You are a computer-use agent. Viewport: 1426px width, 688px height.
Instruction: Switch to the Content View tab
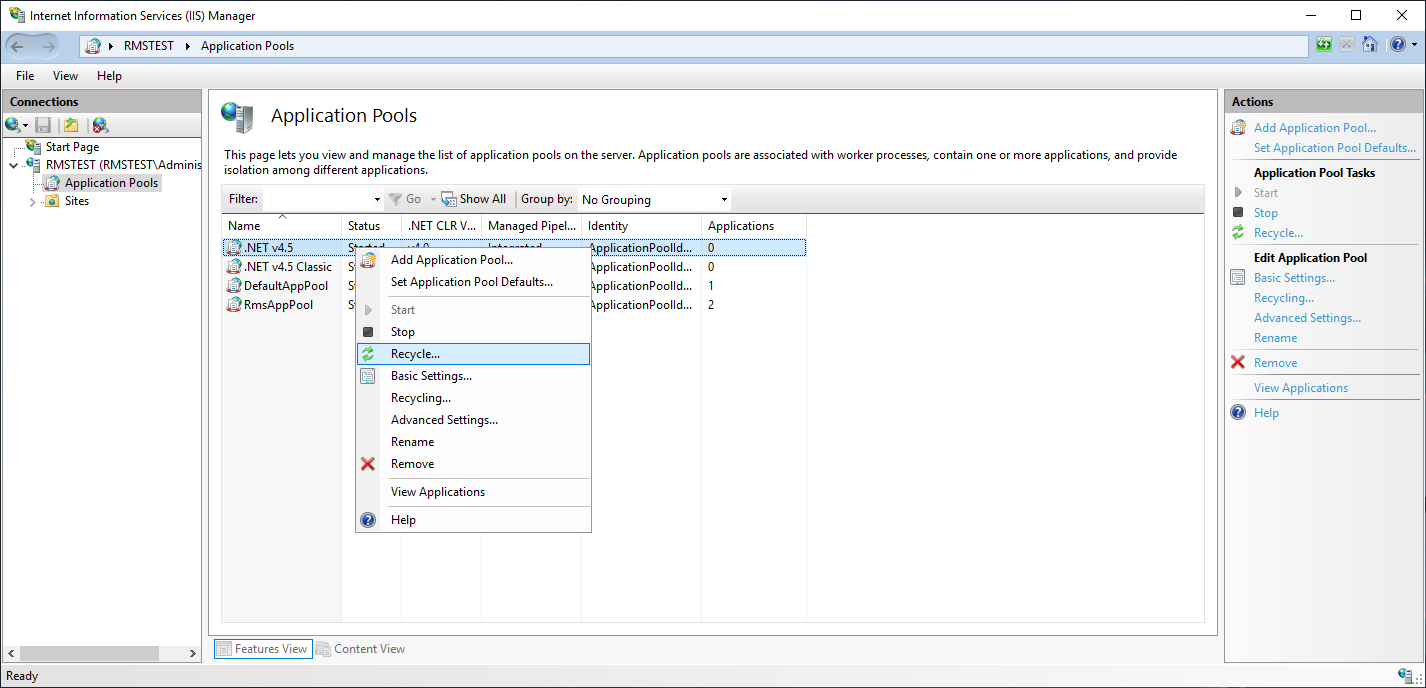[x=361, y=649]
